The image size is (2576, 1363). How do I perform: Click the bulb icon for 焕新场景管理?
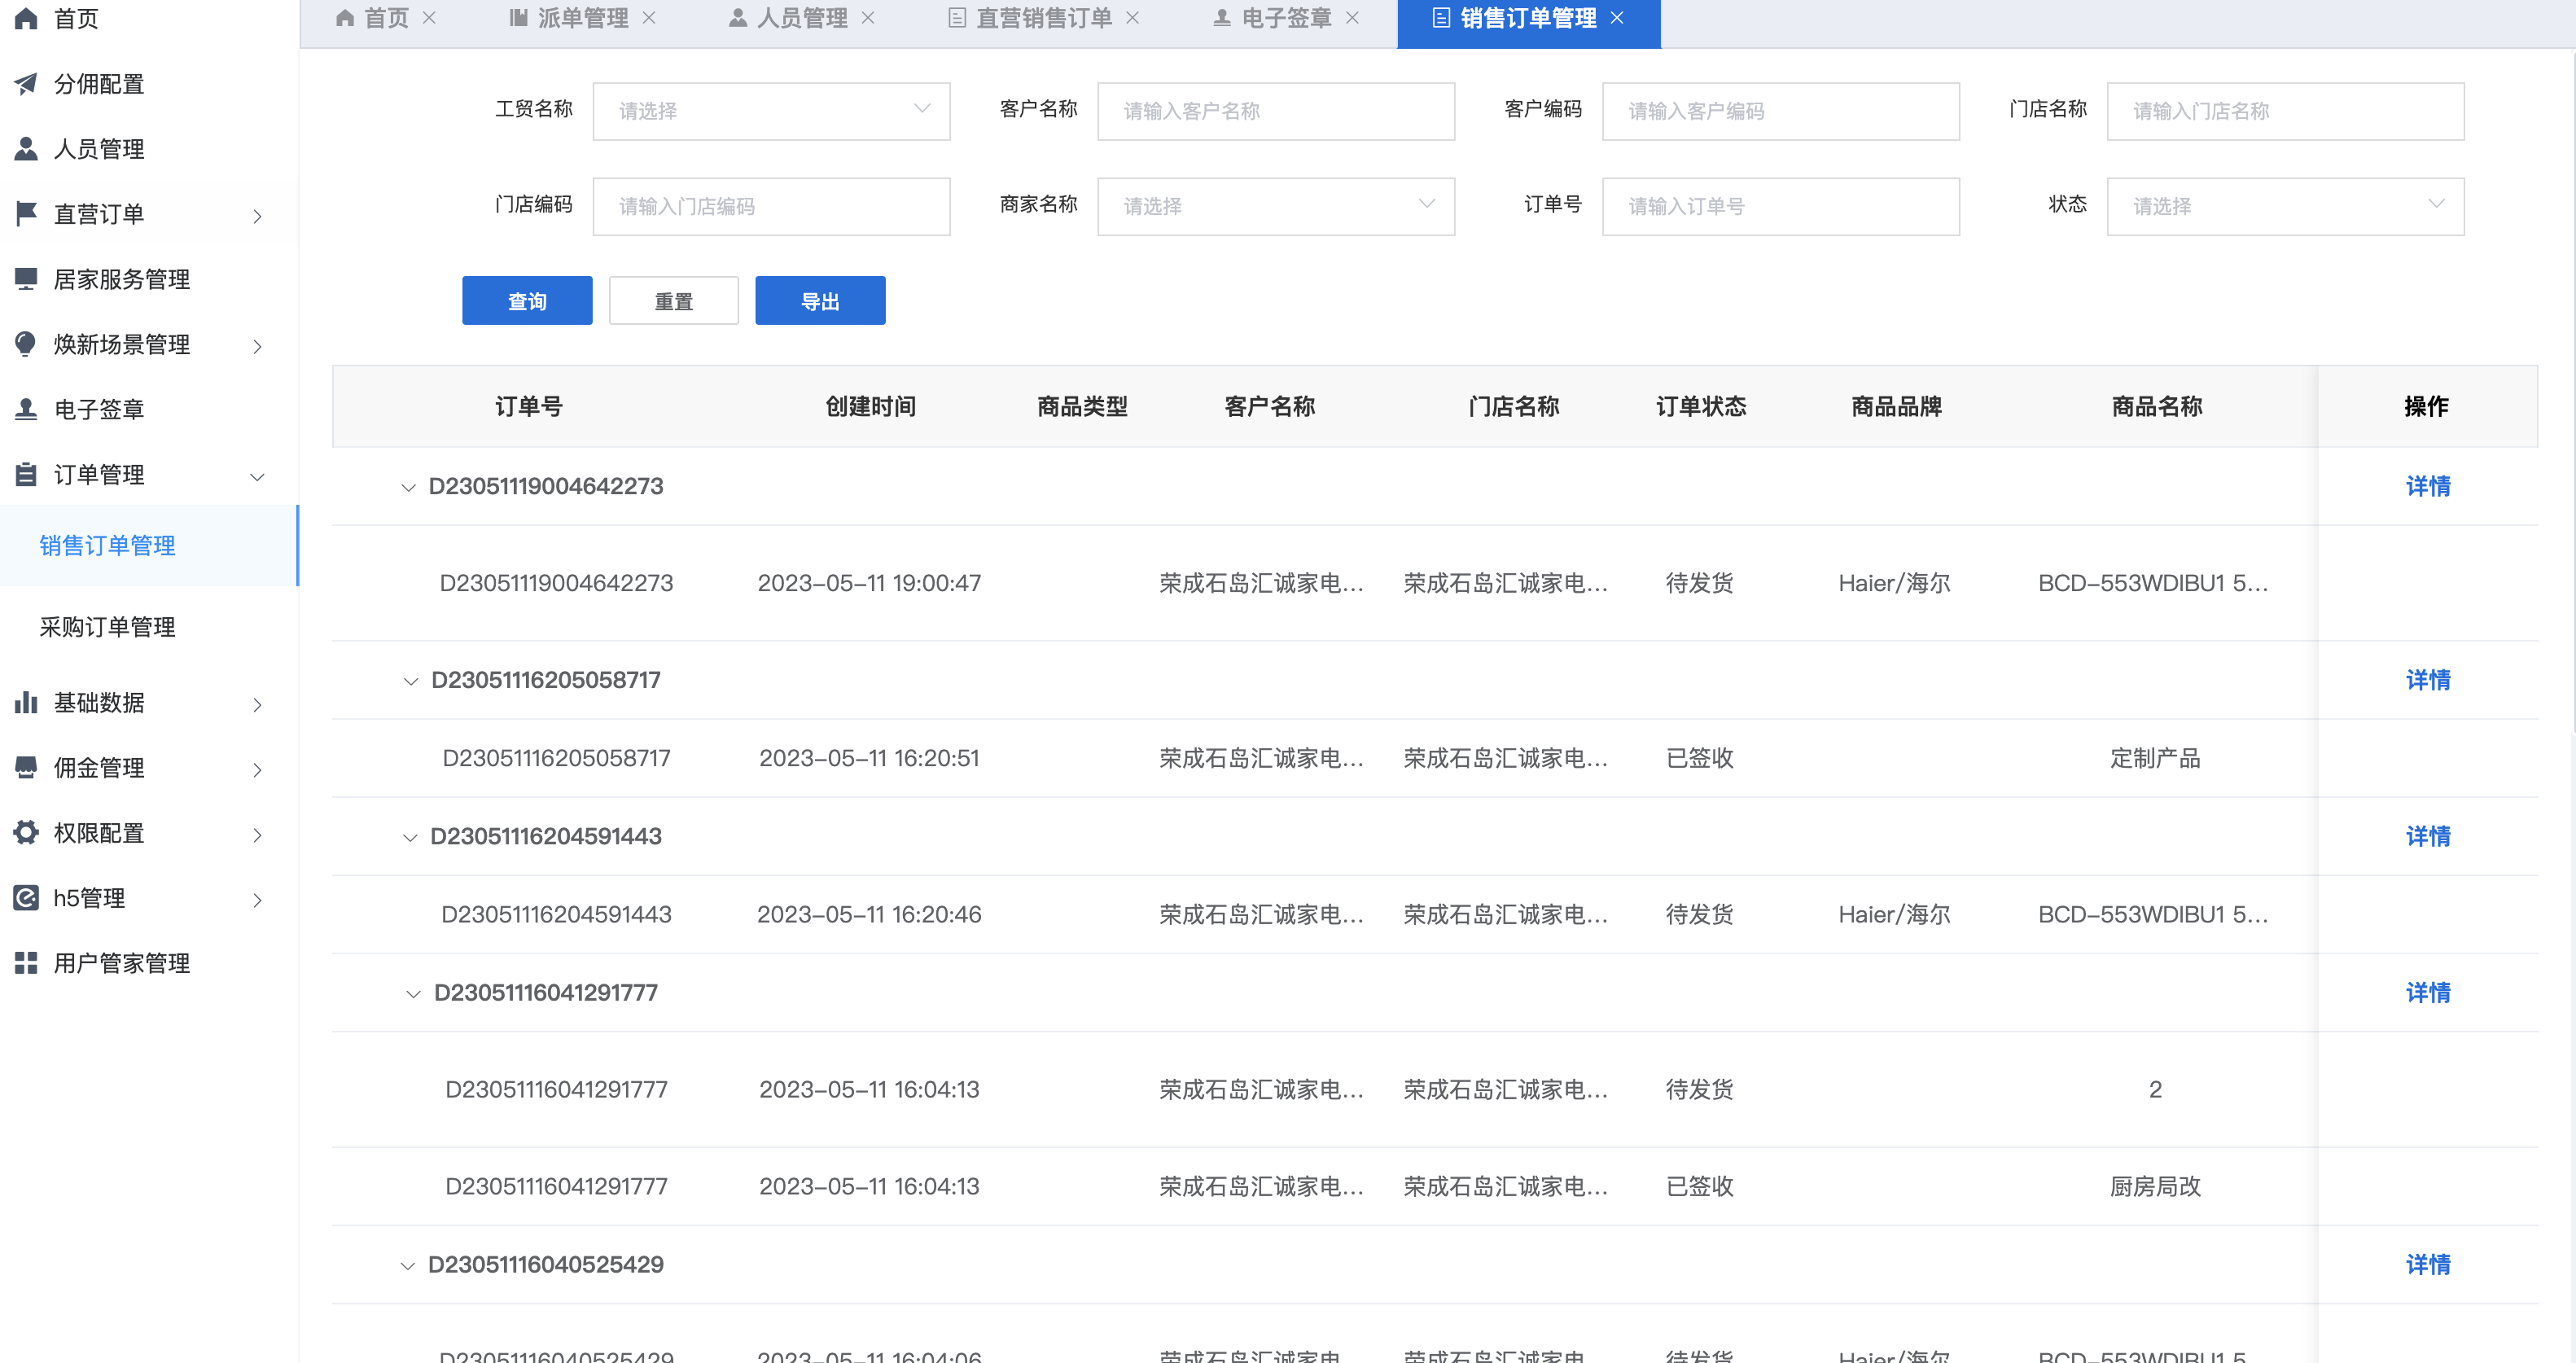26,344
